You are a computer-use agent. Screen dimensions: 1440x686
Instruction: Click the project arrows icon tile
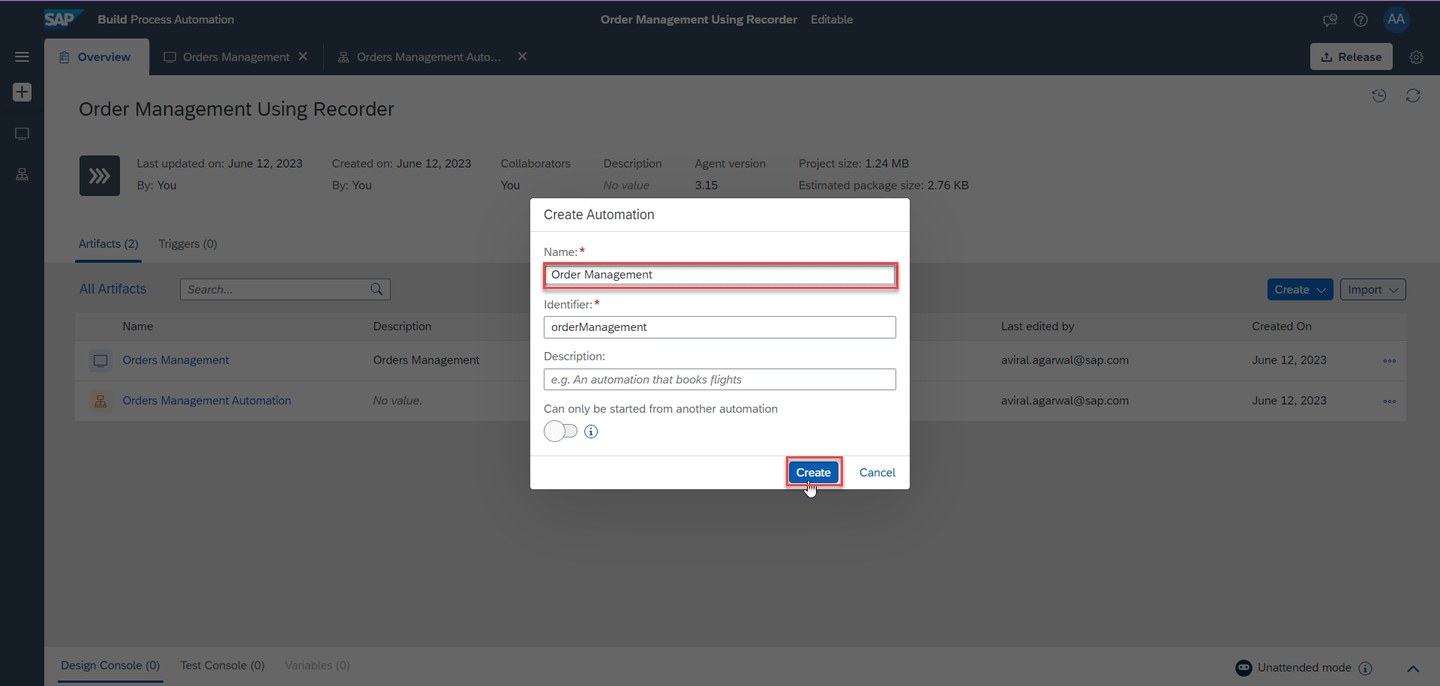(99, 175)
